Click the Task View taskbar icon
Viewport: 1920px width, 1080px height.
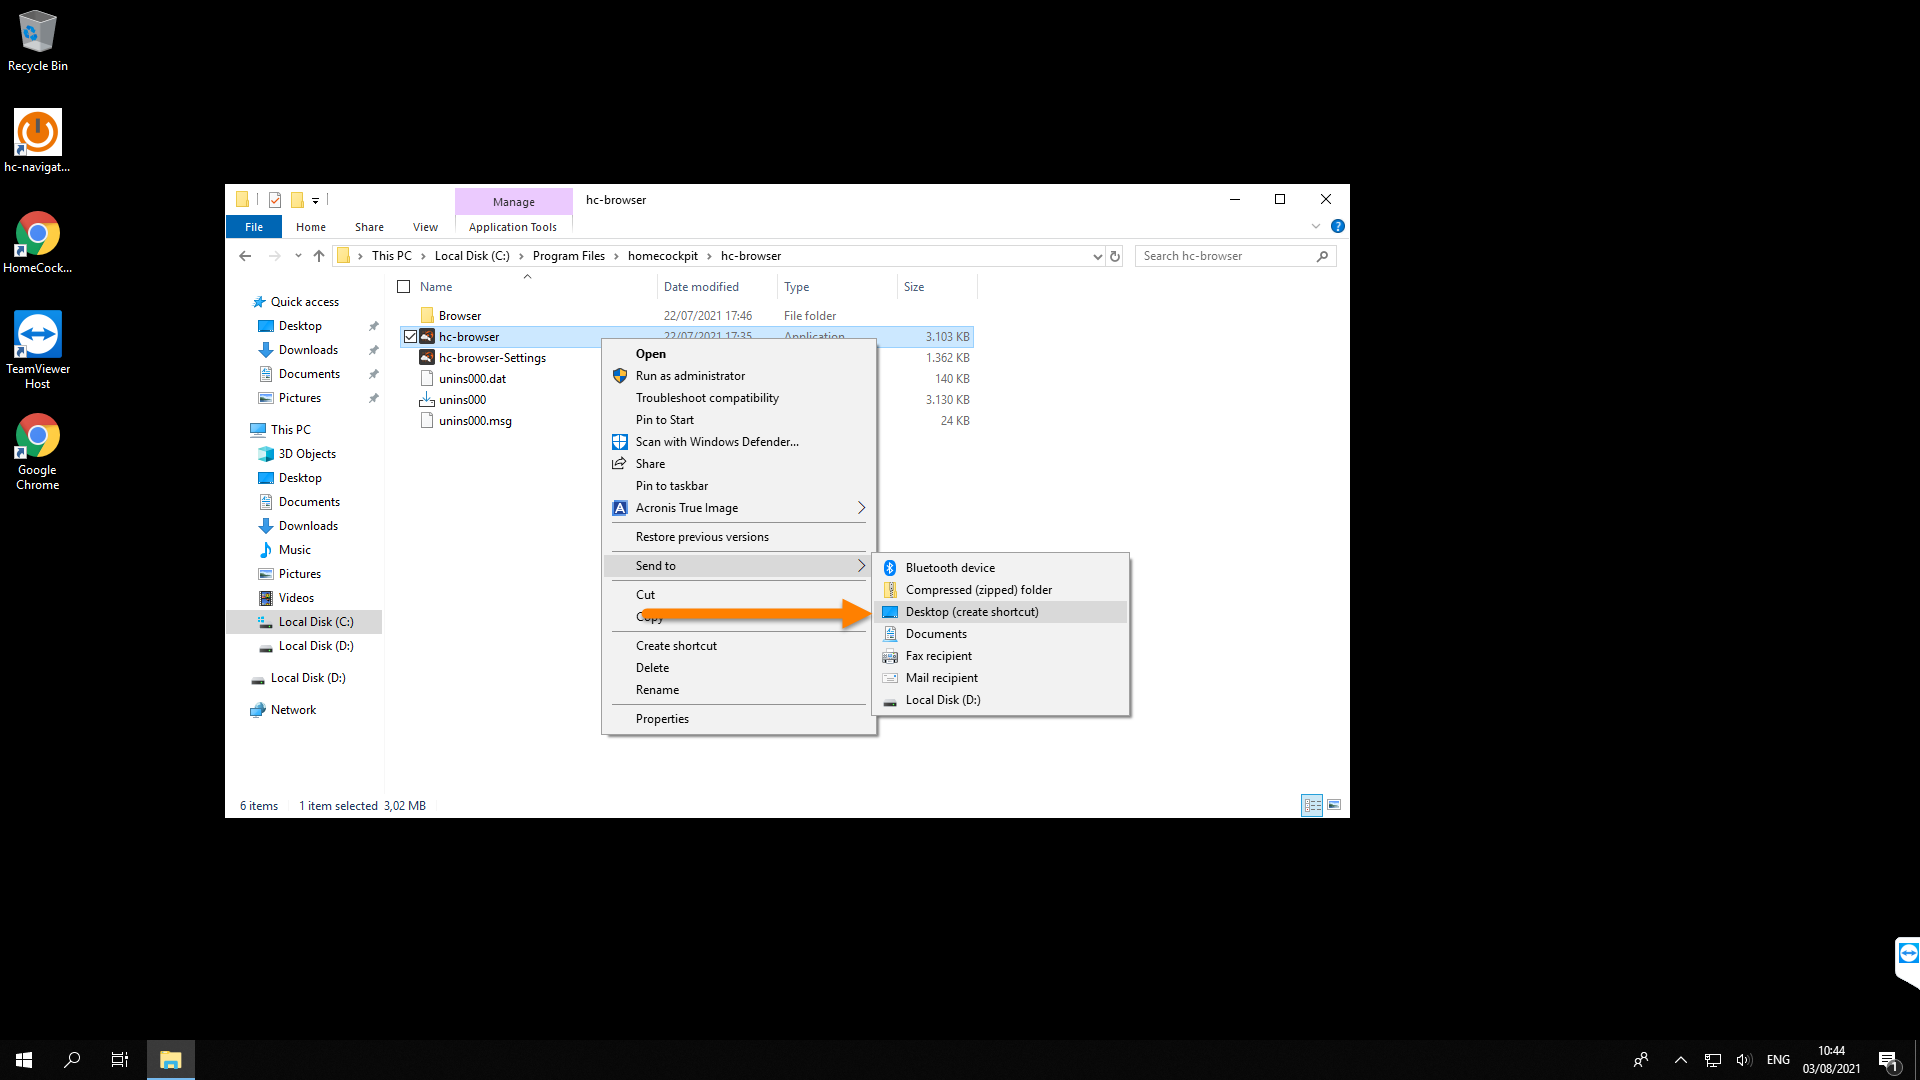click(x=119, y=1060)
